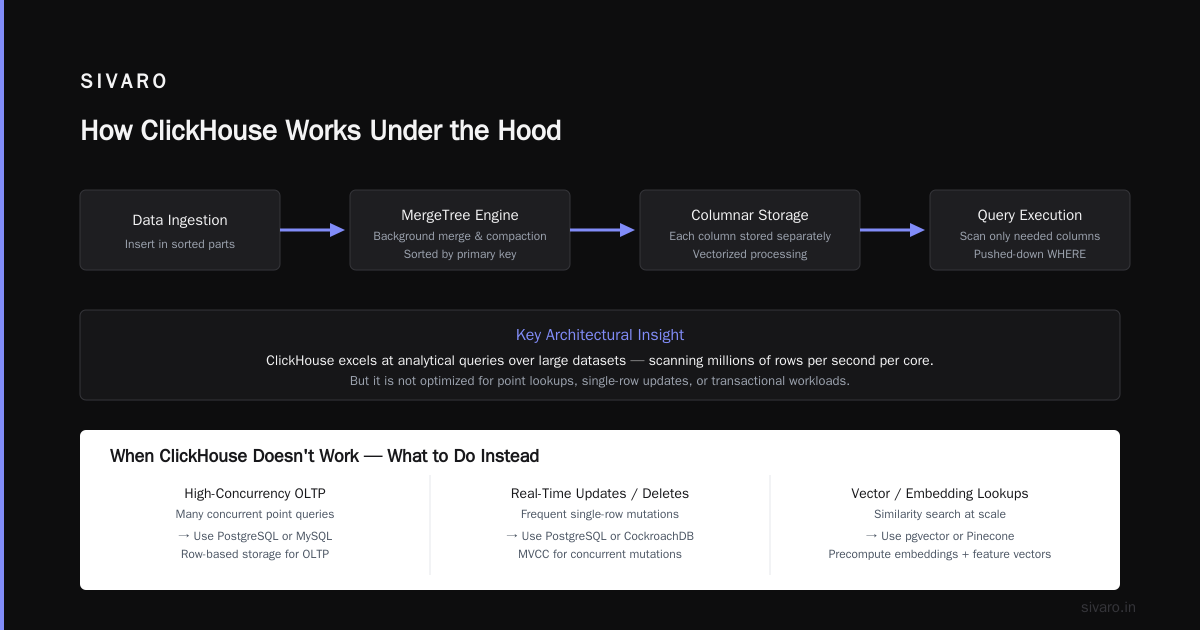Click the Key Architectural Insight heading
The width and height of the screenshot is (1200, 630).
click(600, 335)
